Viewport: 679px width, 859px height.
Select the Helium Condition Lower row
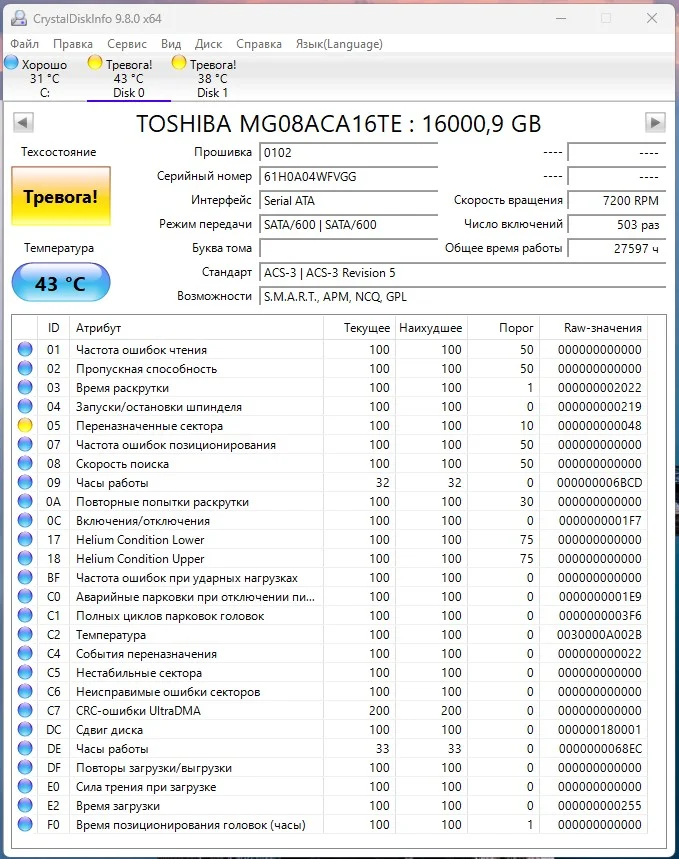pos(329,539)
